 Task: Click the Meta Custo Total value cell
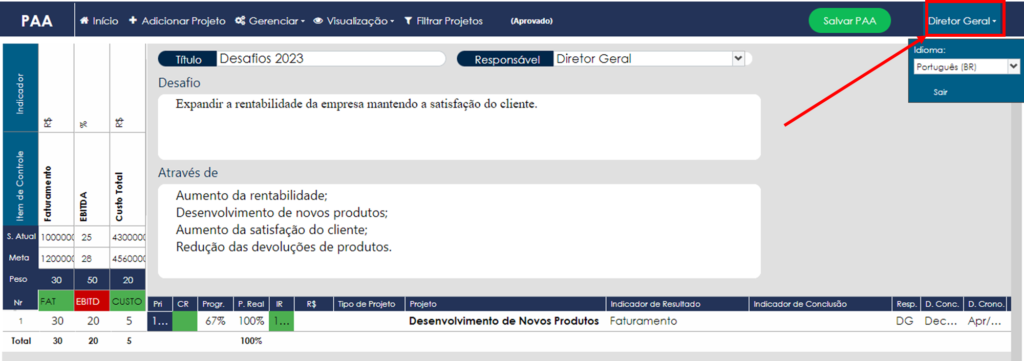[127, 258]
